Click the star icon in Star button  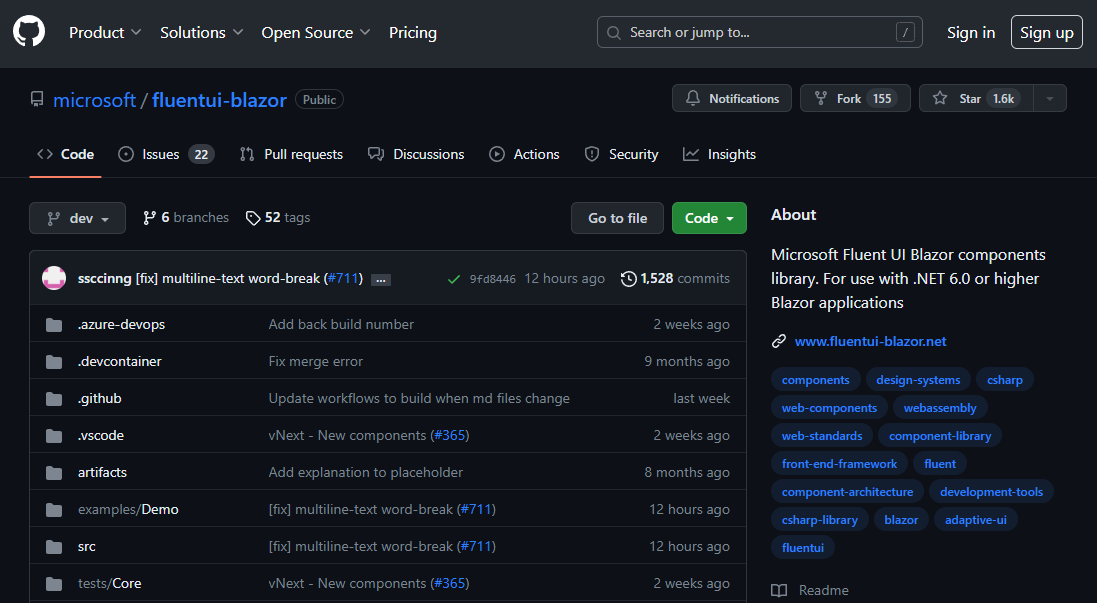(940, 99)
